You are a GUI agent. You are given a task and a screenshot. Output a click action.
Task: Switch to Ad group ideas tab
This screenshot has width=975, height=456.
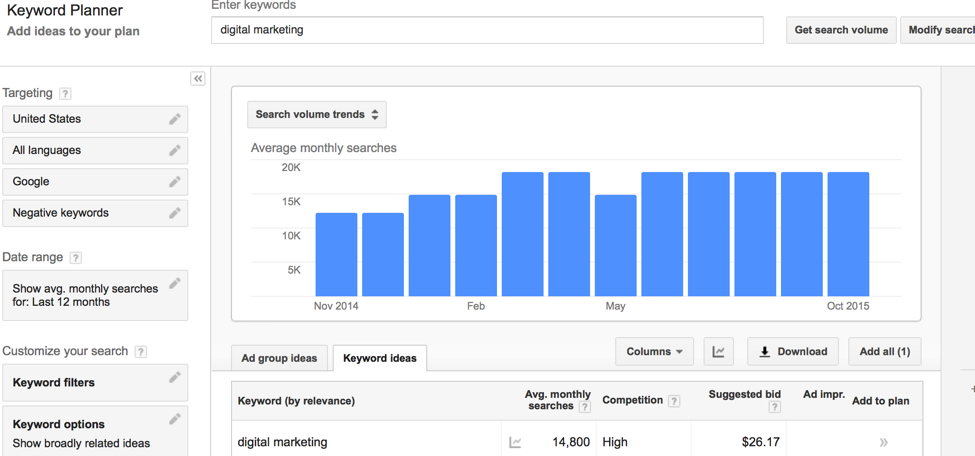point(279,358)
